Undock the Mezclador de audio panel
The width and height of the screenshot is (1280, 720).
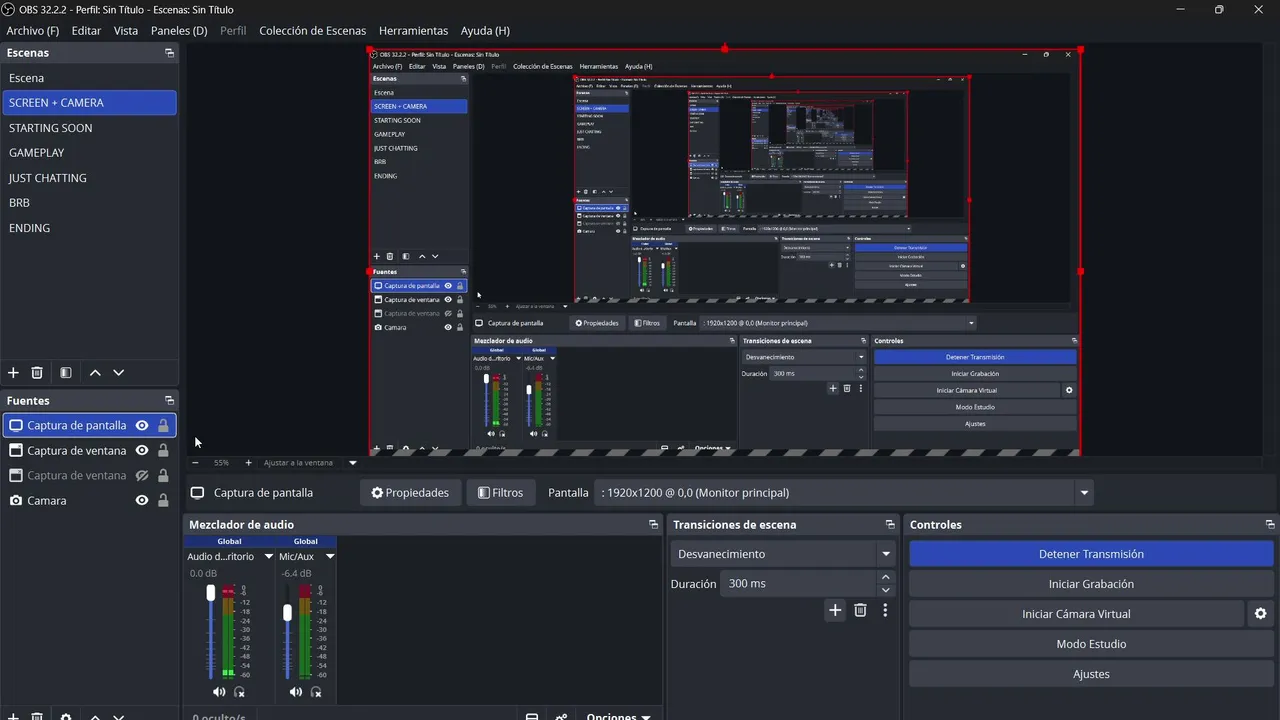(654, 525)
